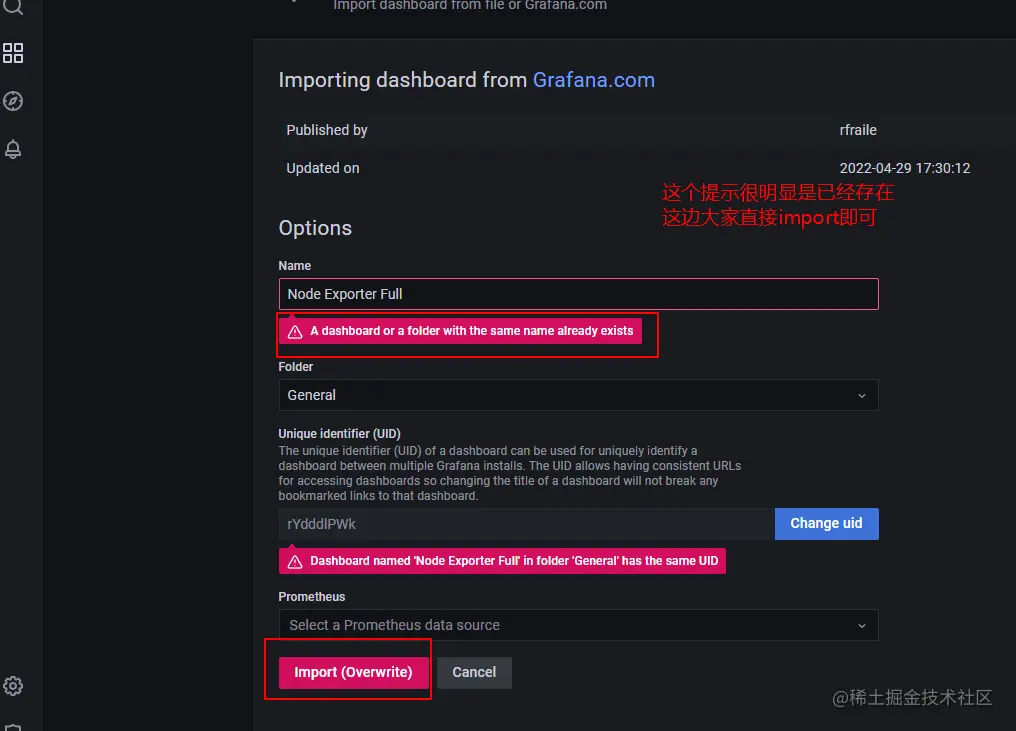Click the same-name-already-exists error message

point(471,331)
